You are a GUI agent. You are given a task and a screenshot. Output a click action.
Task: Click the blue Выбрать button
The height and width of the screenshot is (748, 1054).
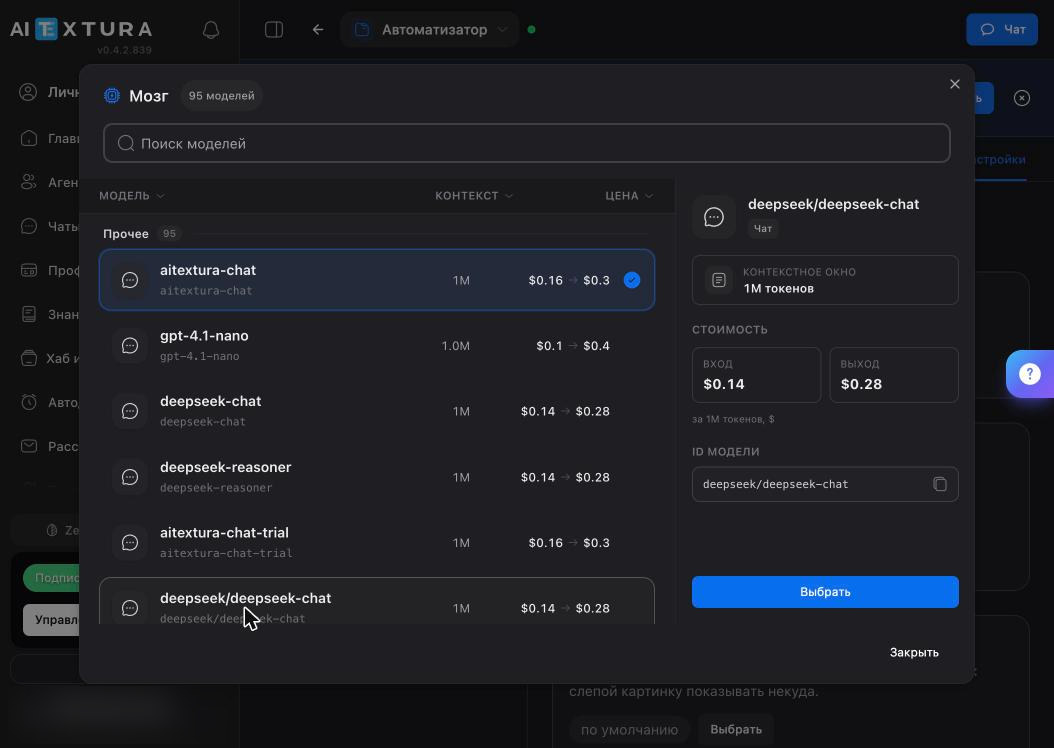tap(825, 591)
